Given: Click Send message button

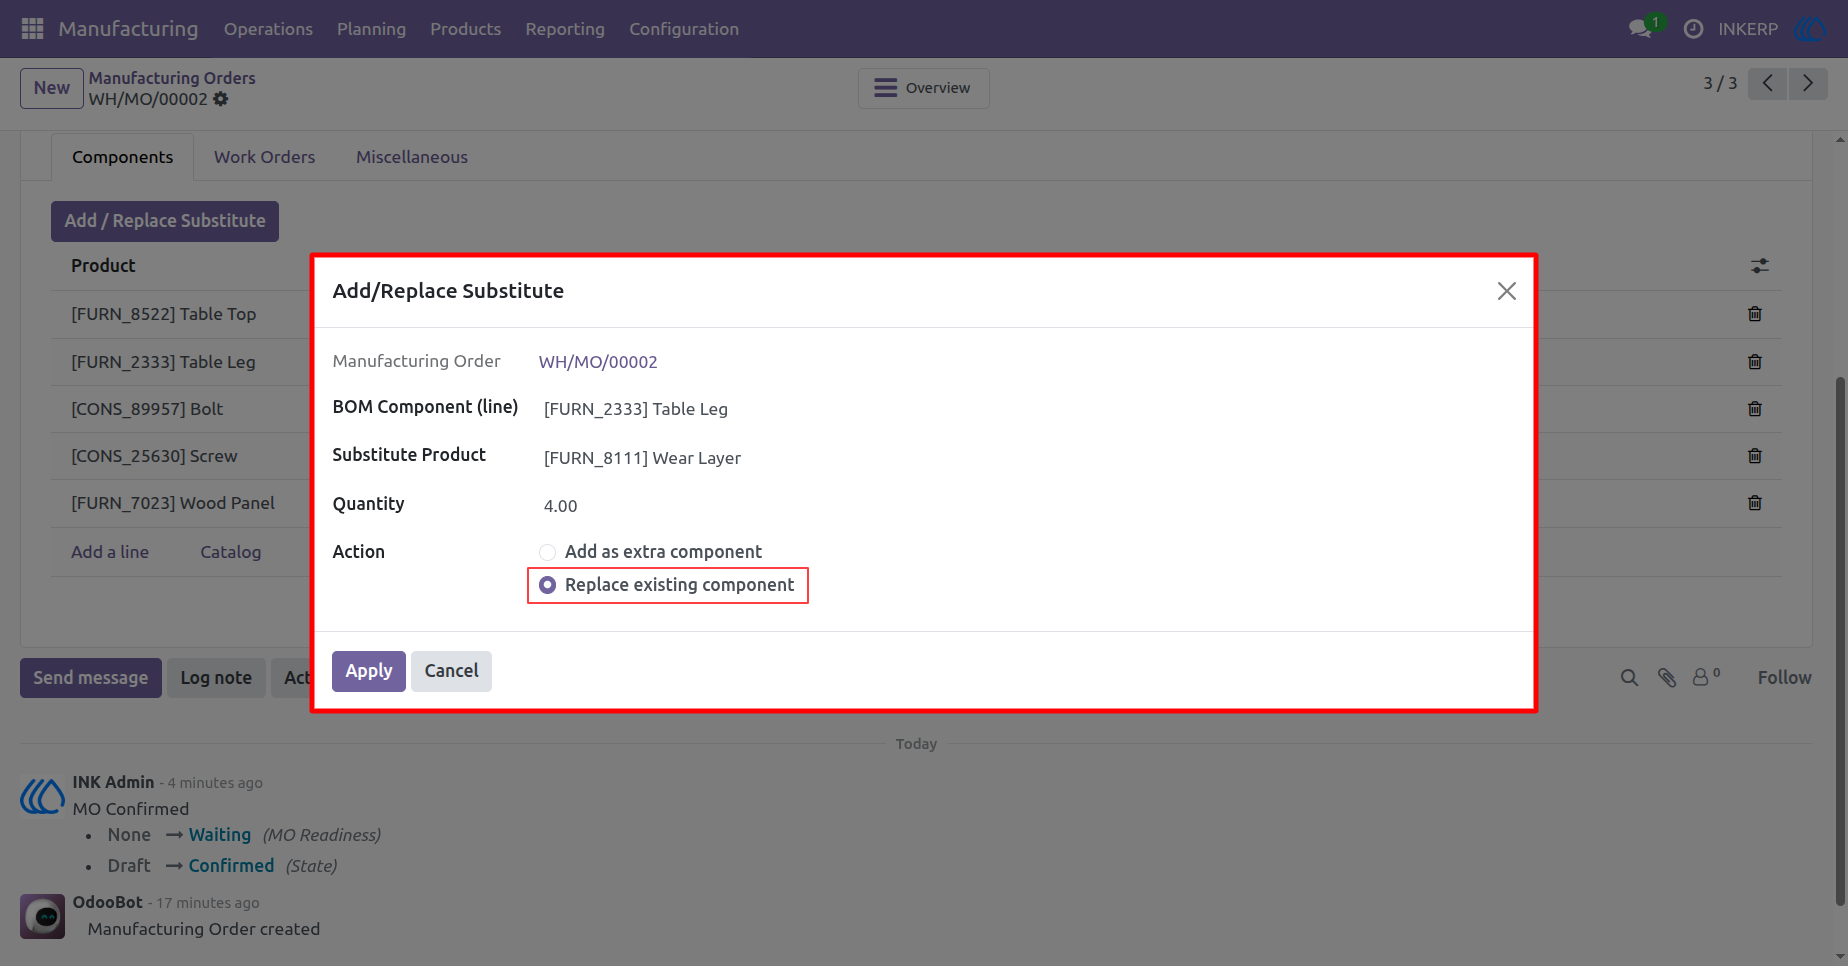Looking at the screenshot, I should point(91,678).
